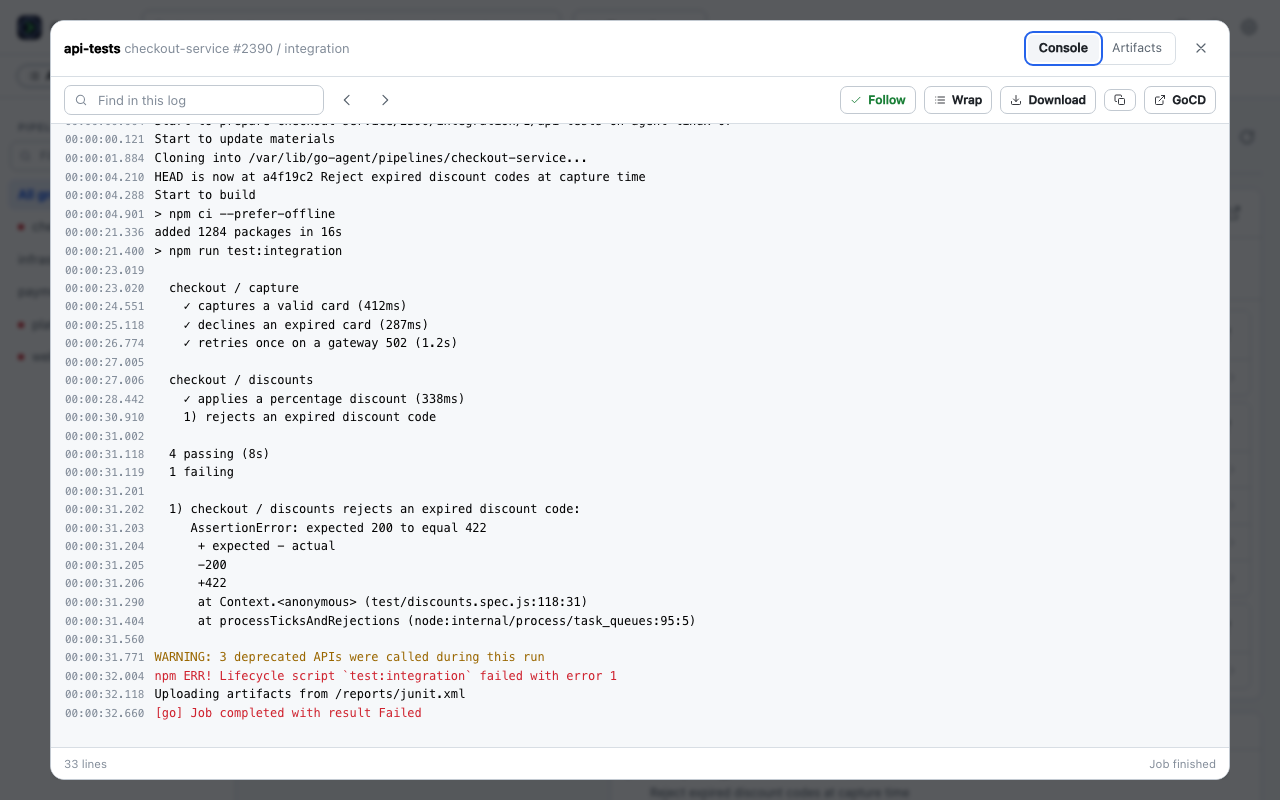1280x800 pixels.
Task: Open this job in GoCD
Action: point(1180,100)
